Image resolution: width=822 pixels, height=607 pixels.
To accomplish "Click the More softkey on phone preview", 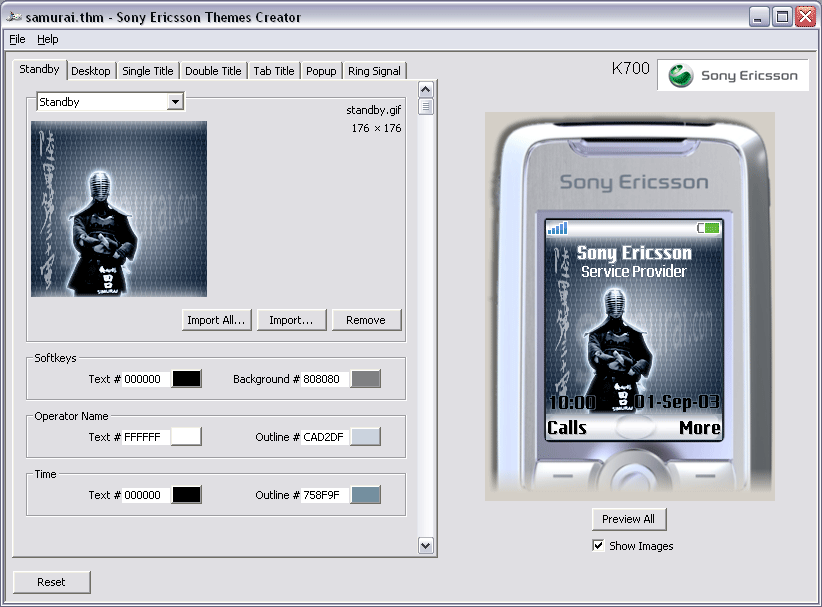I will [x=700, y=428].
